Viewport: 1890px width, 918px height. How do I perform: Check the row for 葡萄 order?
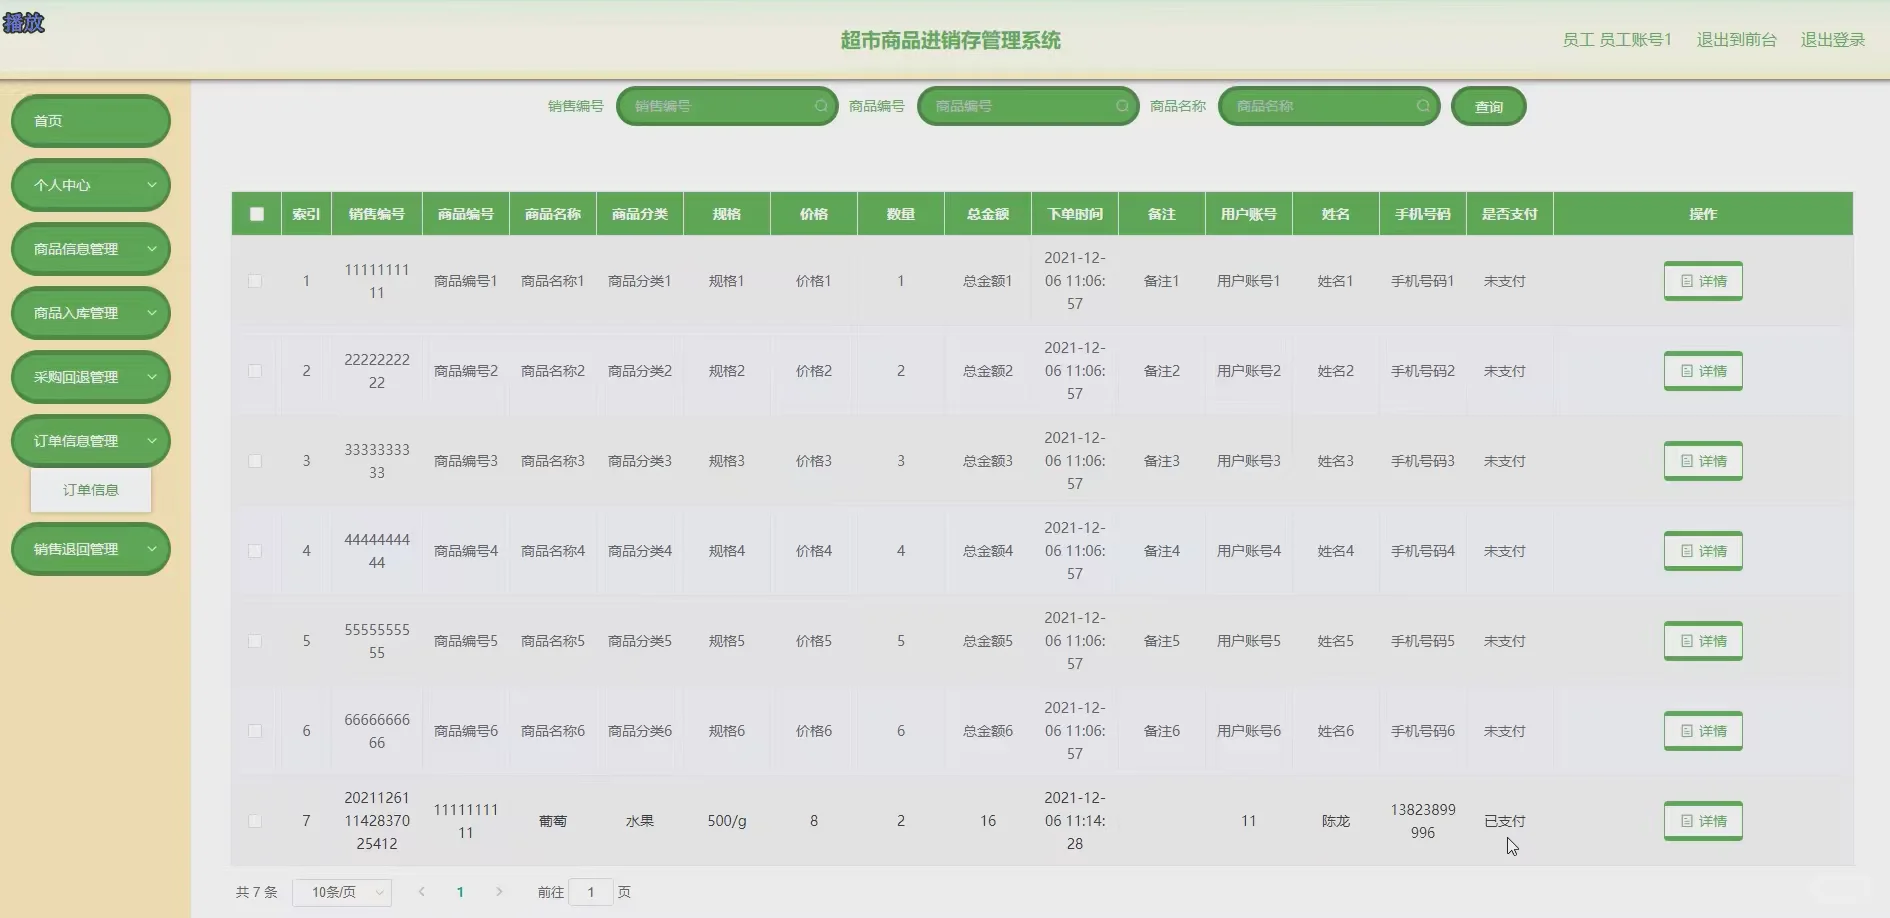point(255,821)
